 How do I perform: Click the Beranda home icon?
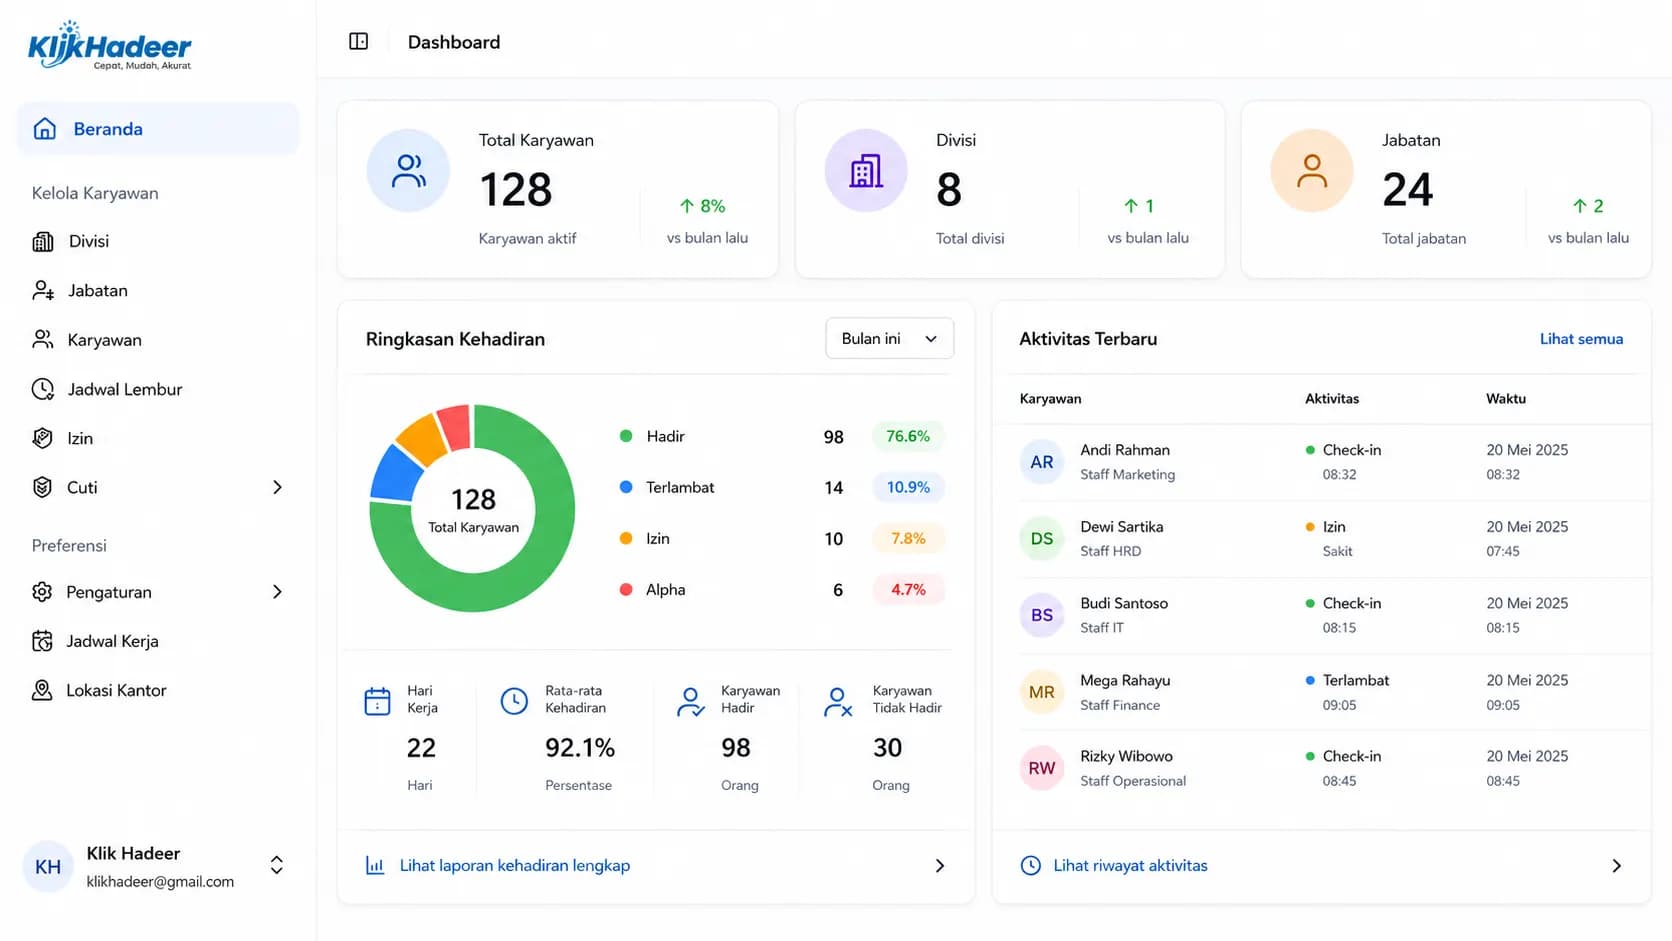coord(44,128)
